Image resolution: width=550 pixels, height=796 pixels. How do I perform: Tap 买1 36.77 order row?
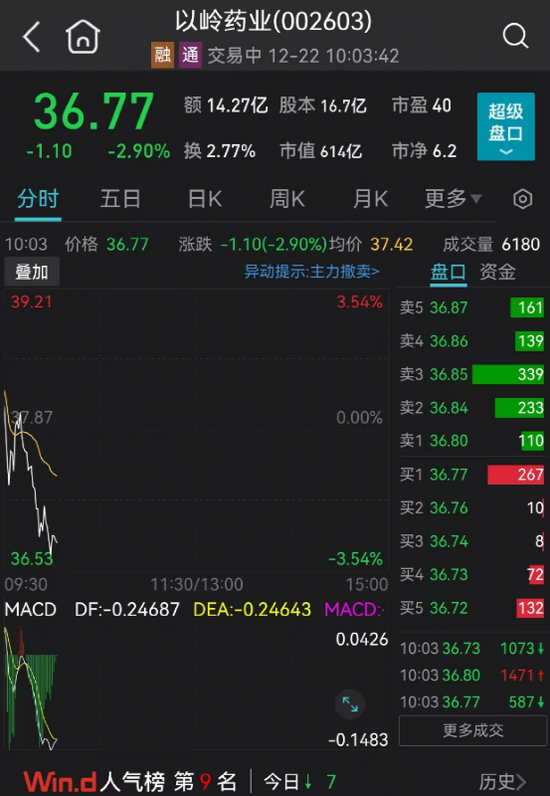(472, 475)
